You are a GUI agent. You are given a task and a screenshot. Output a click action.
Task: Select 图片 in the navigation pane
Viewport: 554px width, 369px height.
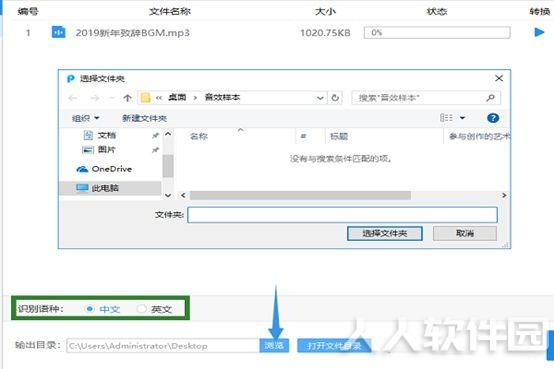(x=107, y=150)
